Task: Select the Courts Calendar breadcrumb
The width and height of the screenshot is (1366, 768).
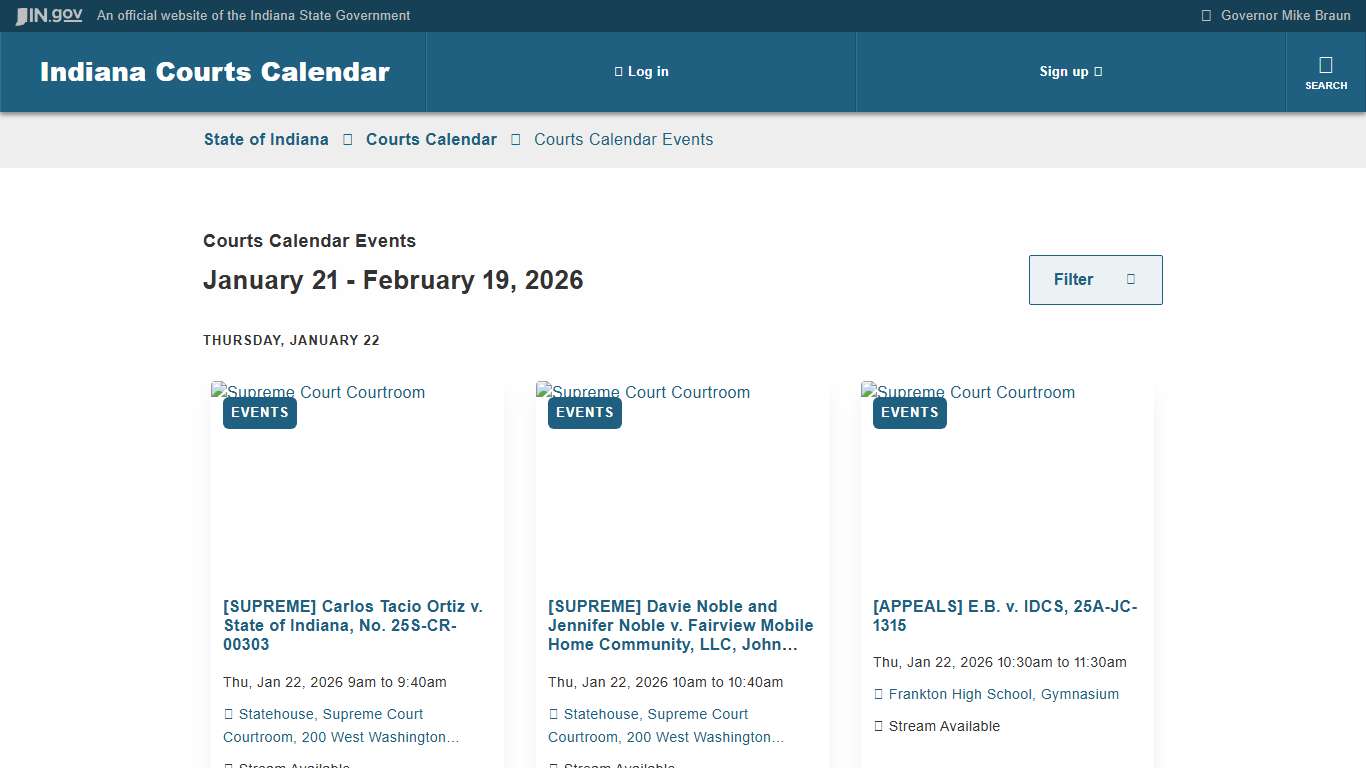Action: [431, 139]
